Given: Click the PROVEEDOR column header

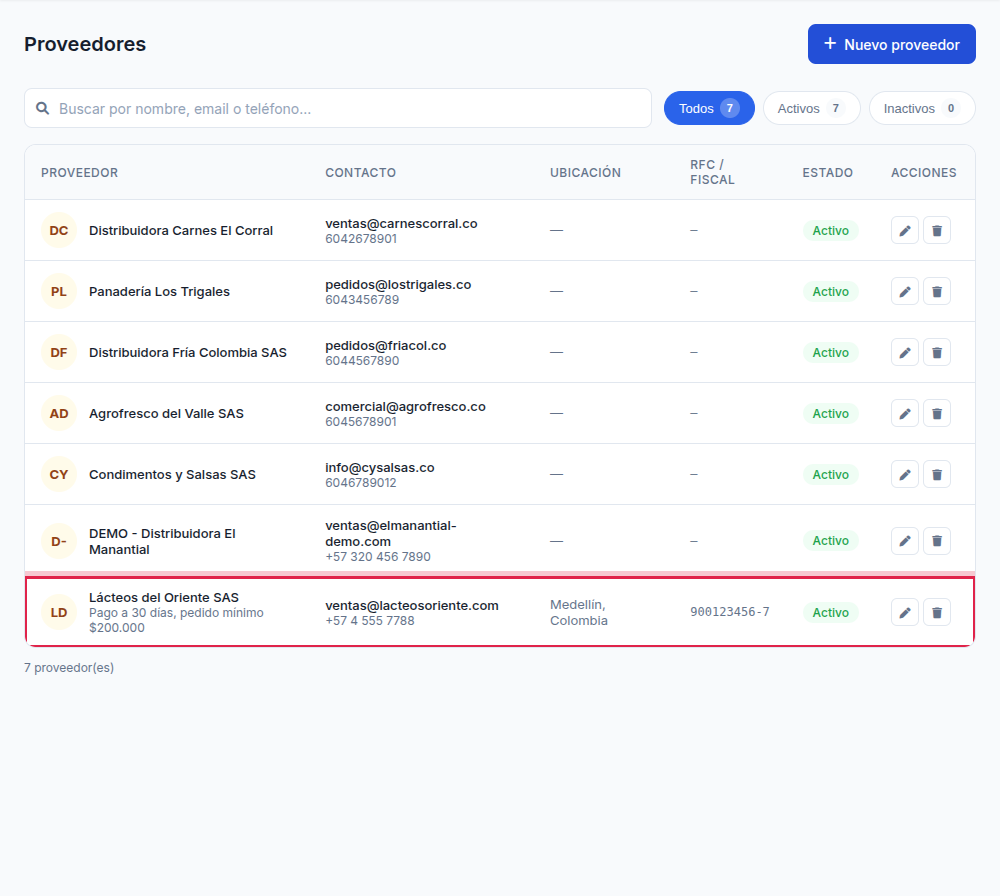Looking at the screenshot, I should click(80, 173).
